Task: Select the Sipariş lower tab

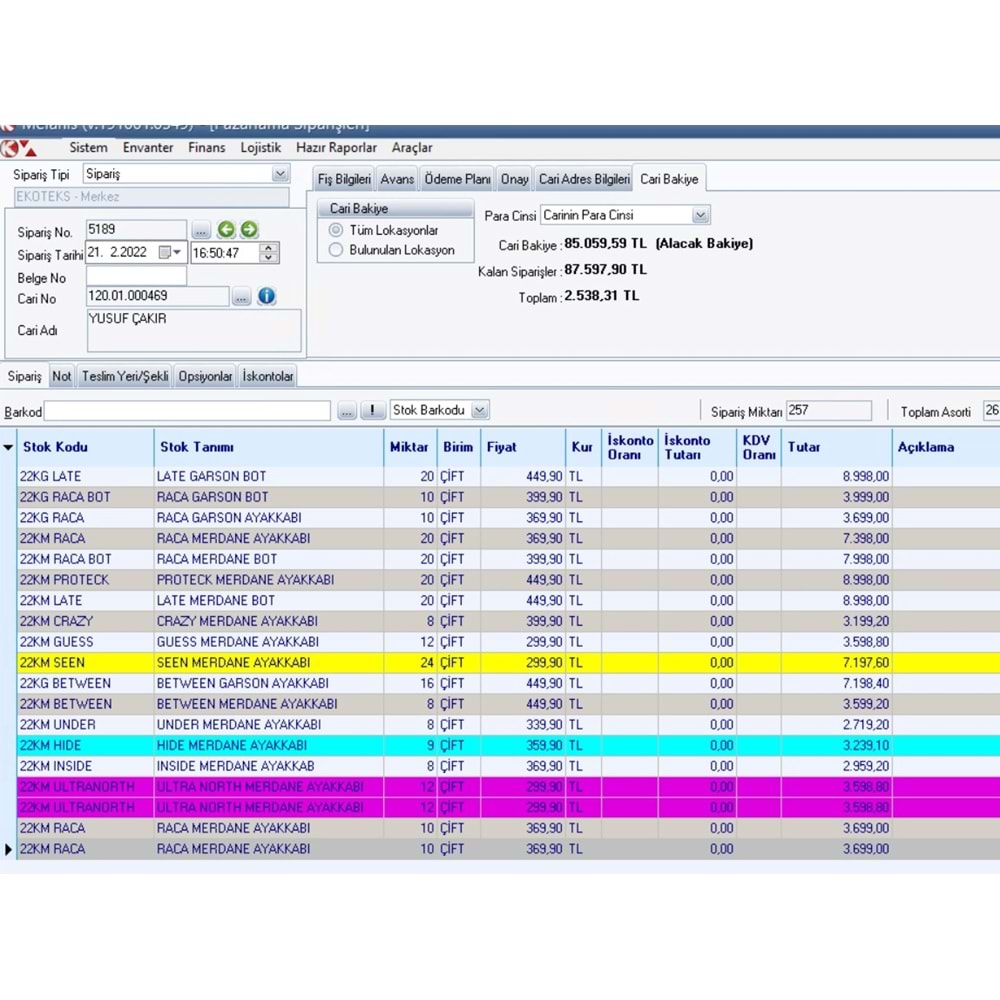Action: [x=25, y=376]
